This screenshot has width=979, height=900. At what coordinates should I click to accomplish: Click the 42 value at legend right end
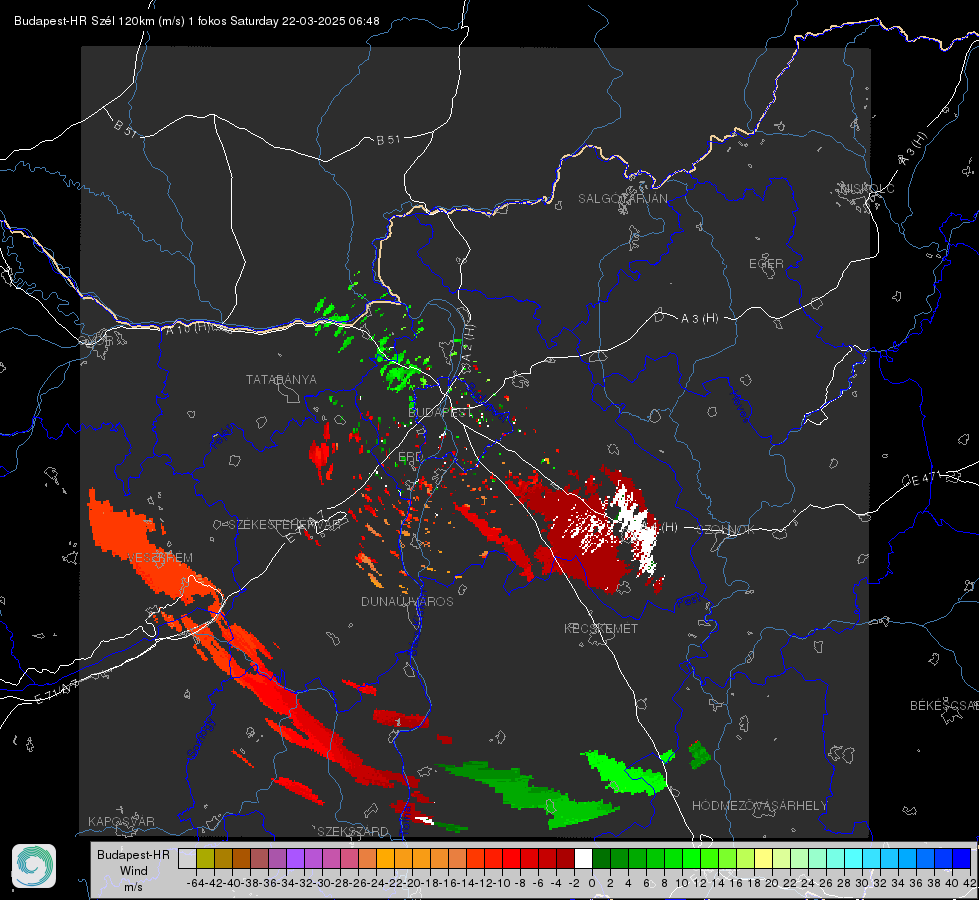pos(969,883)
